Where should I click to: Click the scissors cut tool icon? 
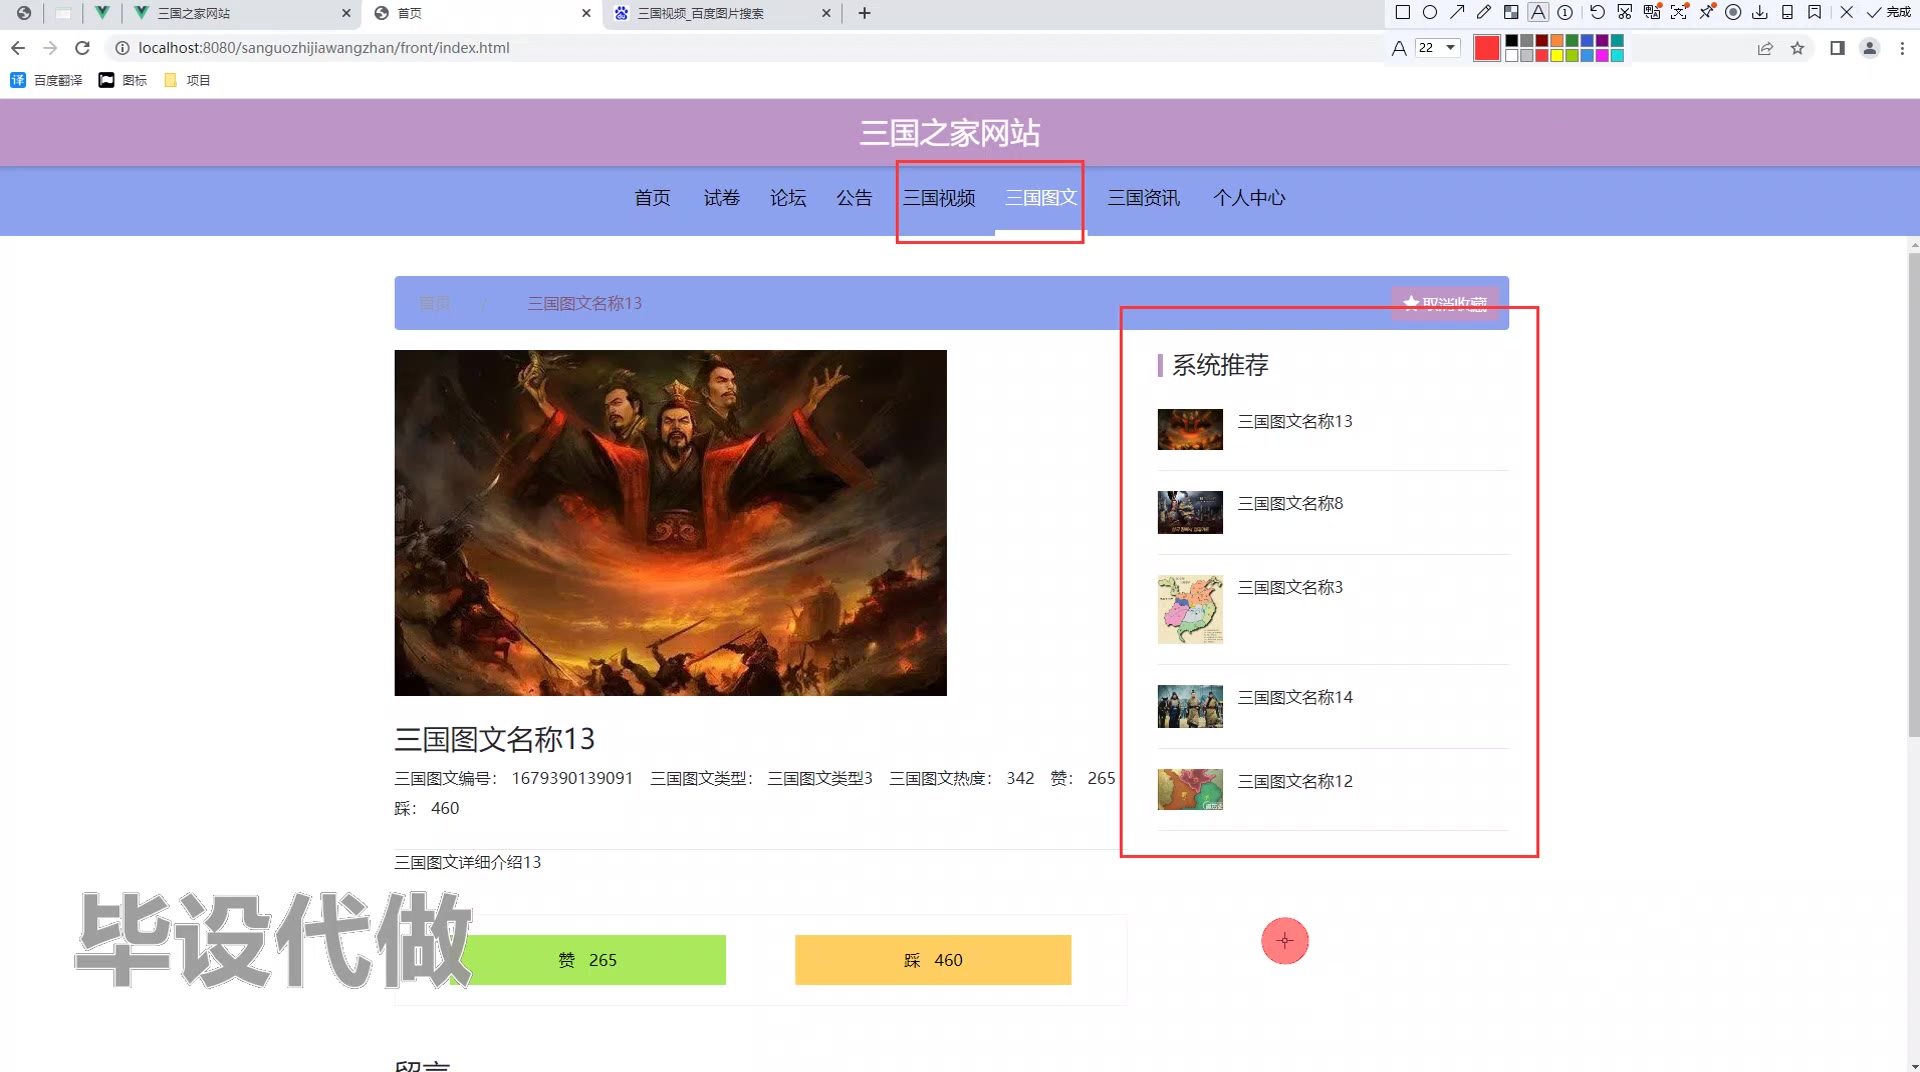point(1624,13)
